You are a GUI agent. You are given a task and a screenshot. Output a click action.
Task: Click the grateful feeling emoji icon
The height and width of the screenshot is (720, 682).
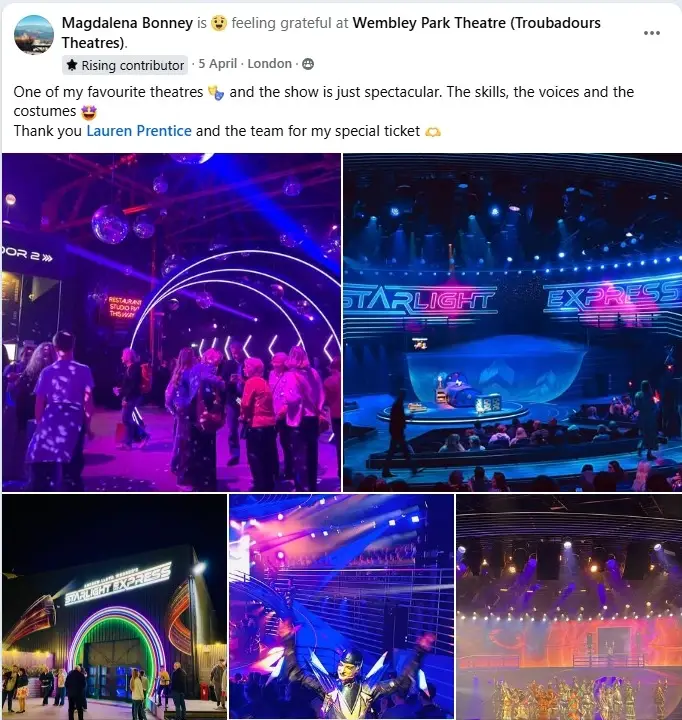click(219, 23)
